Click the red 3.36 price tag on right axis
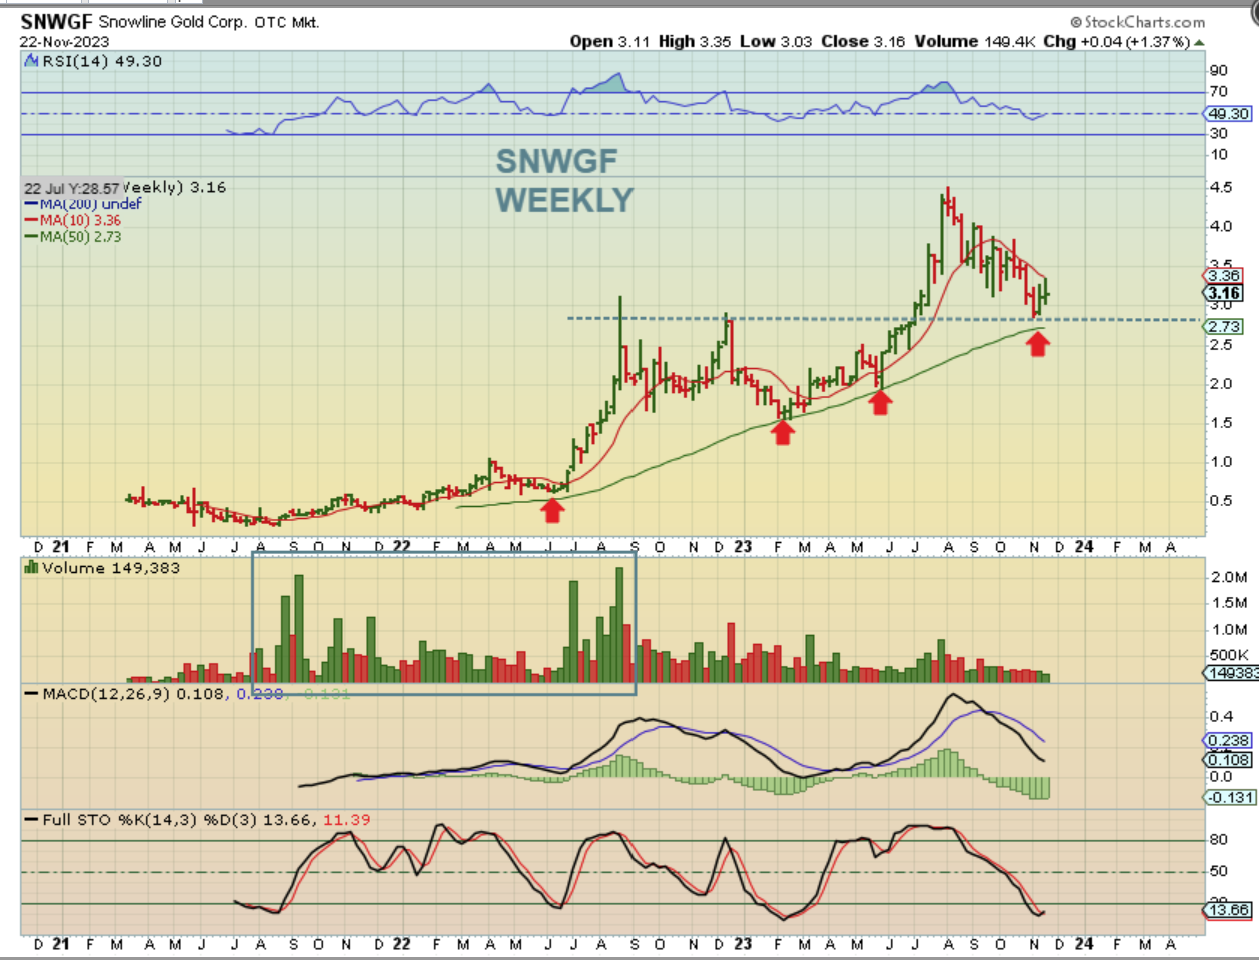1260x960 pixels. (1224, 276)
